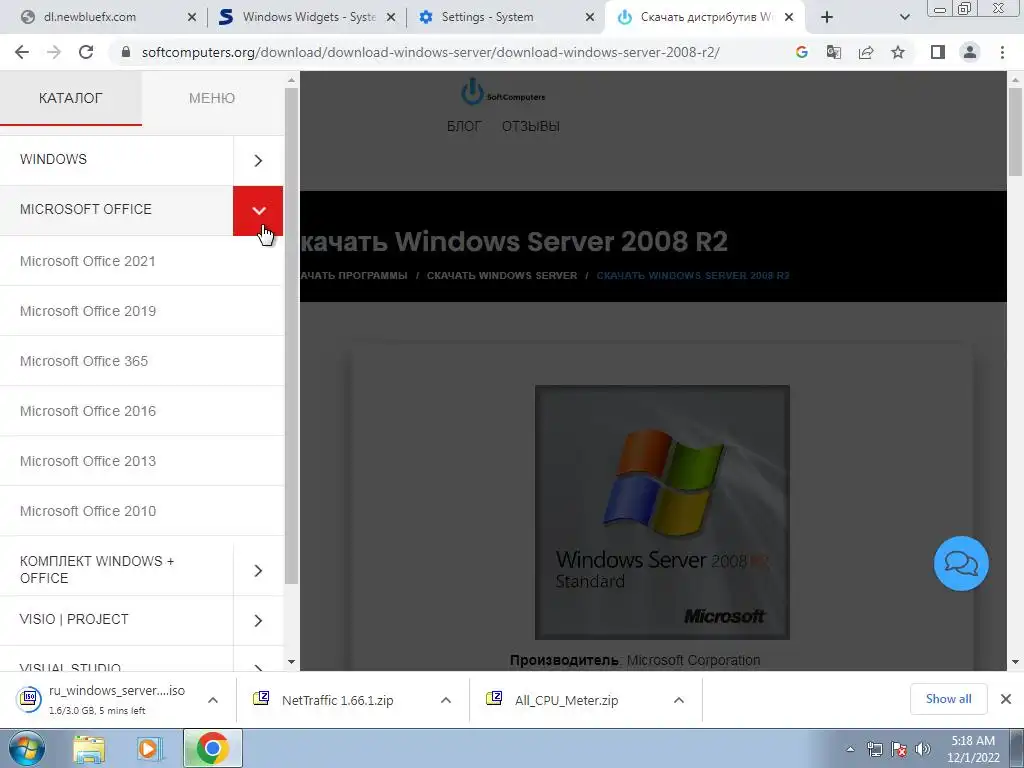The height and width of the screenshot is (768, 1024).
Task: Close the downloads bar
Action: coord(1006,699)
